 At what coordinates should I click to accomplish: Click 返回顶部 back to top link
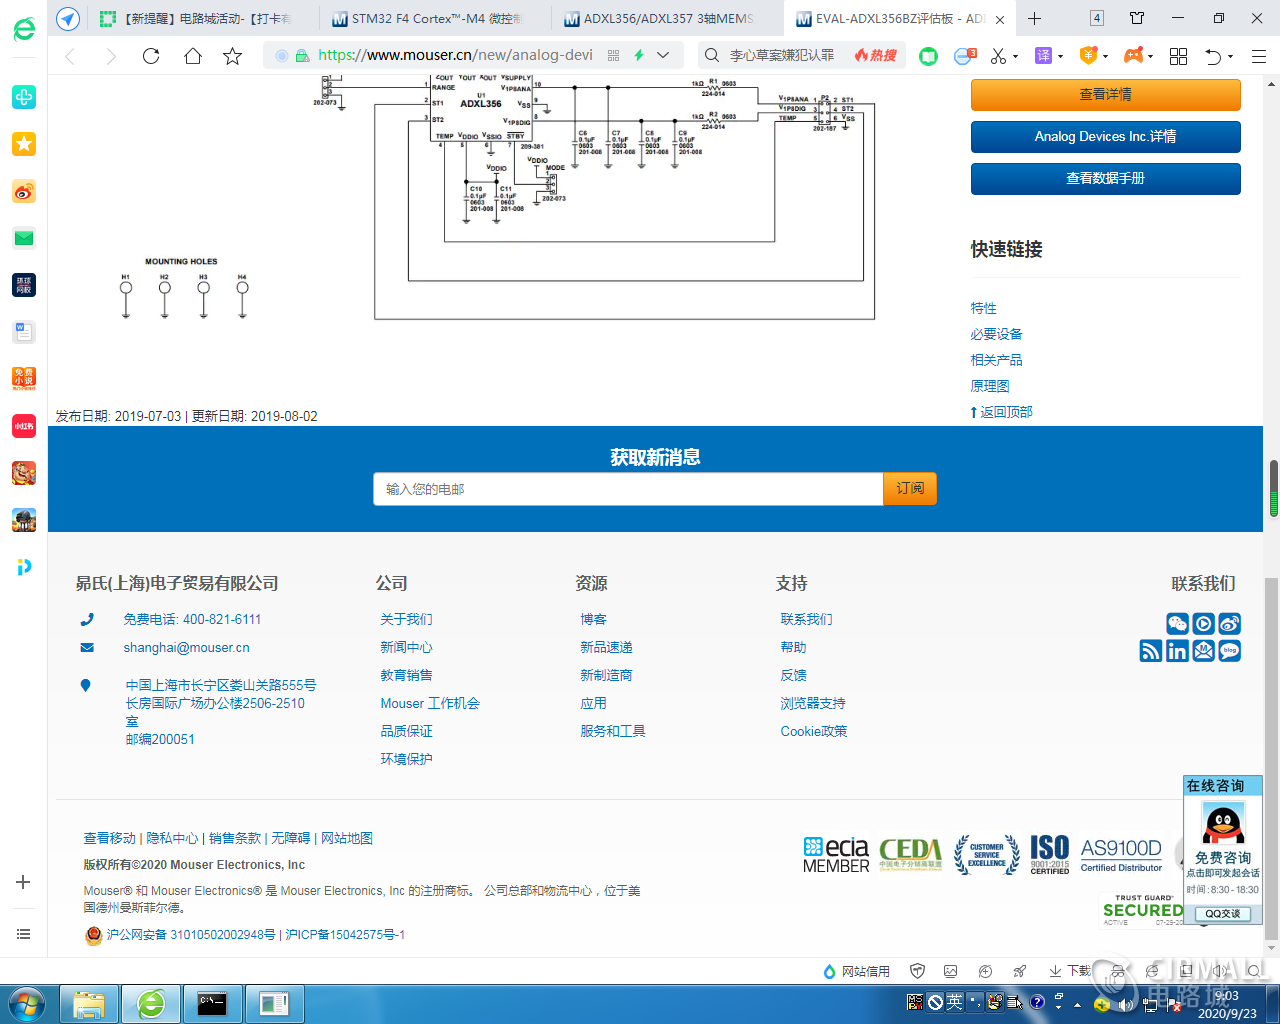[x=1001, y=412]
